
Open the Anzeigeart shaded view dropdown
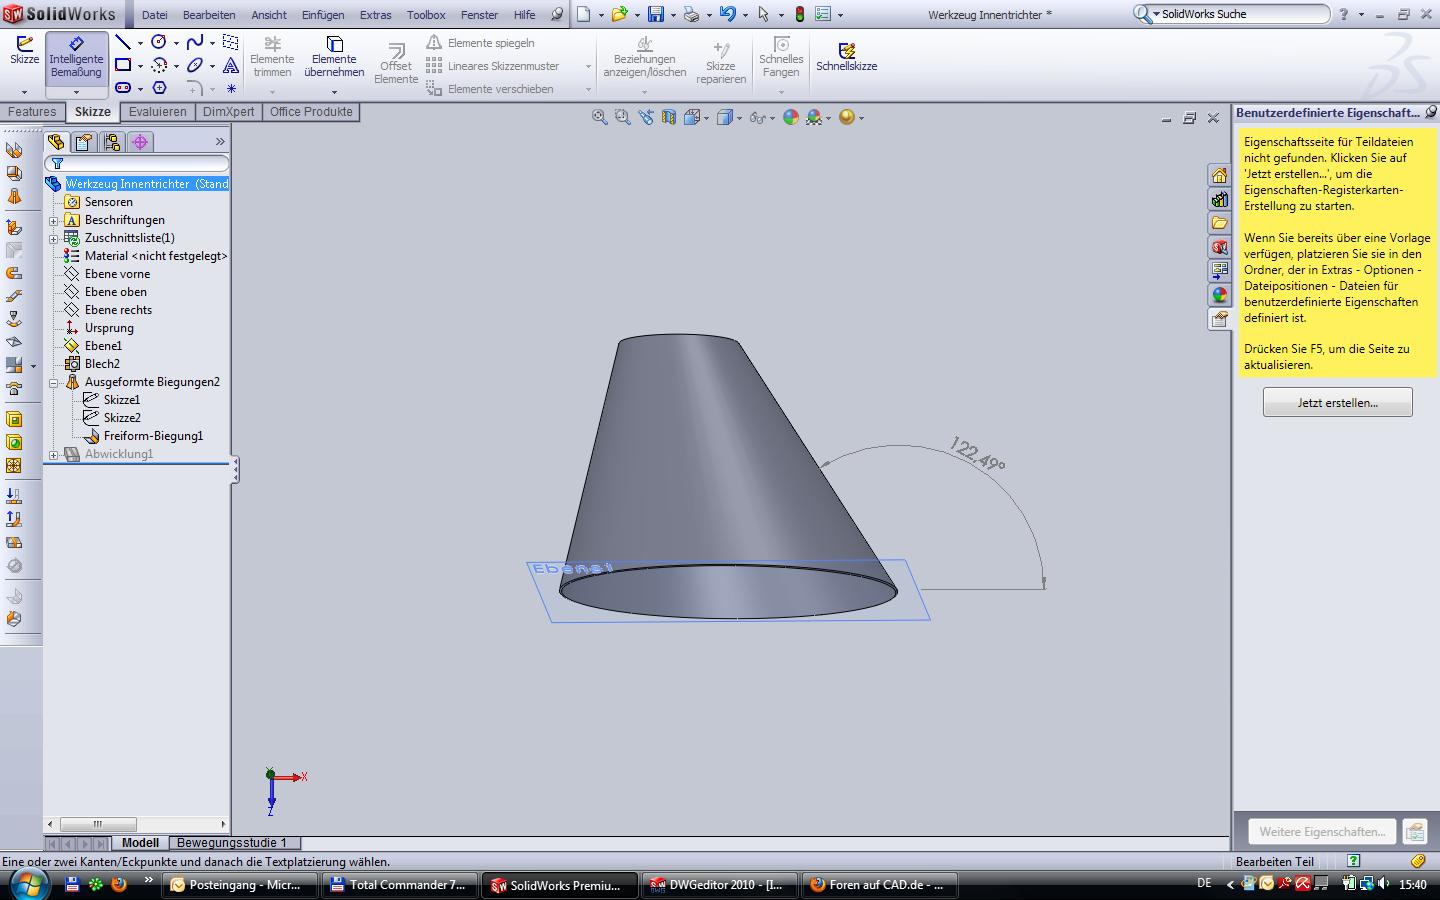740,117
